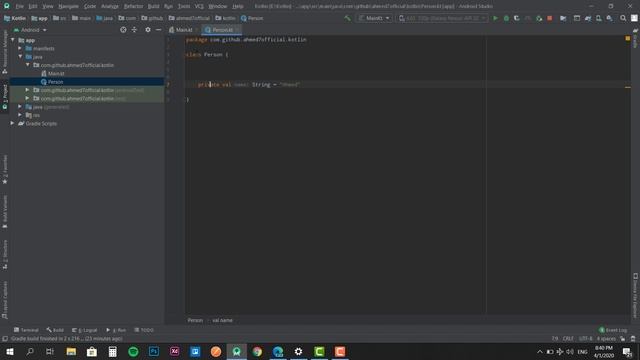The width and height of the screenshot is (640, 360).
Task: Expand Gradle Scripts node
Action: [13, 123]
